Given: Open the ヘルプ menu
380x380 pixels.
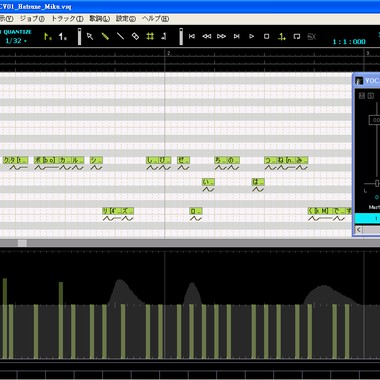Looking at the screenshot, I should click(155, 19).
